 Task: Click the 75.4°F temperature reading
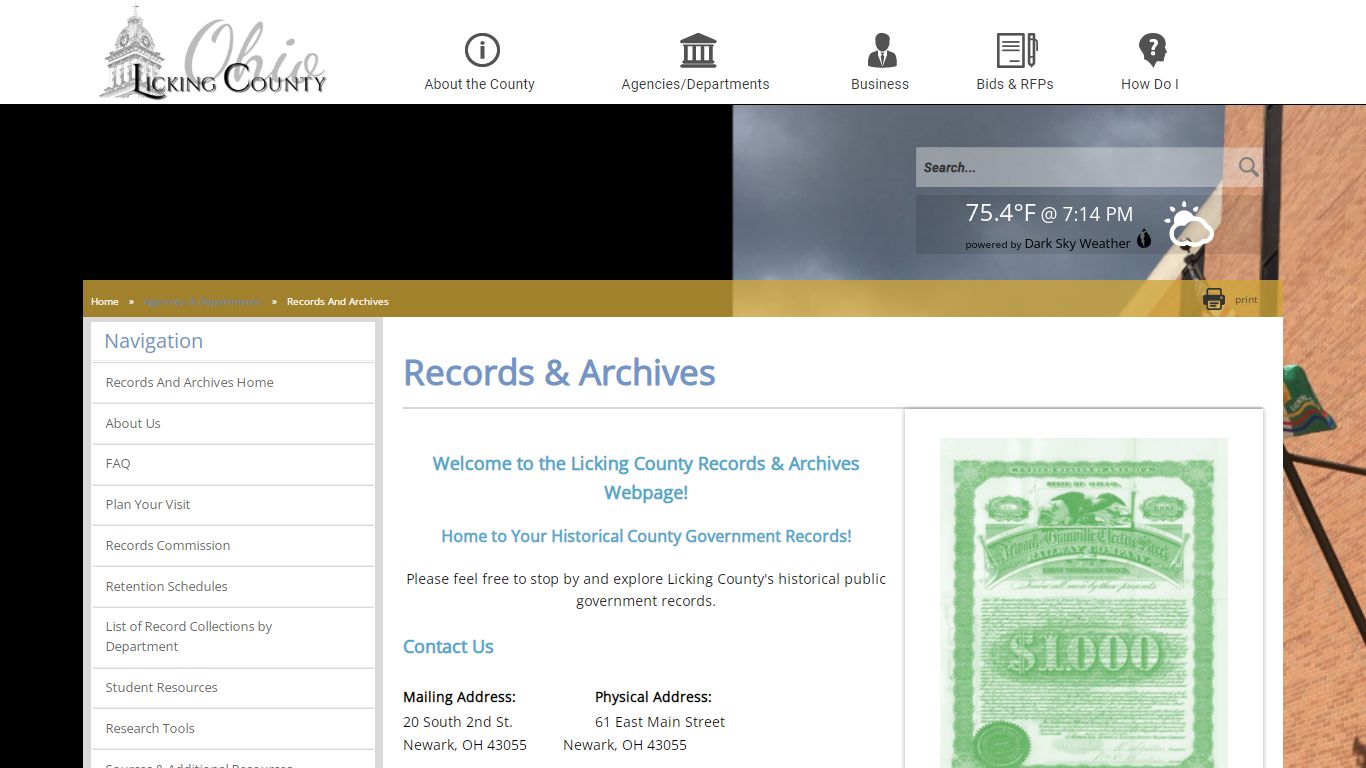[1001, 213]
